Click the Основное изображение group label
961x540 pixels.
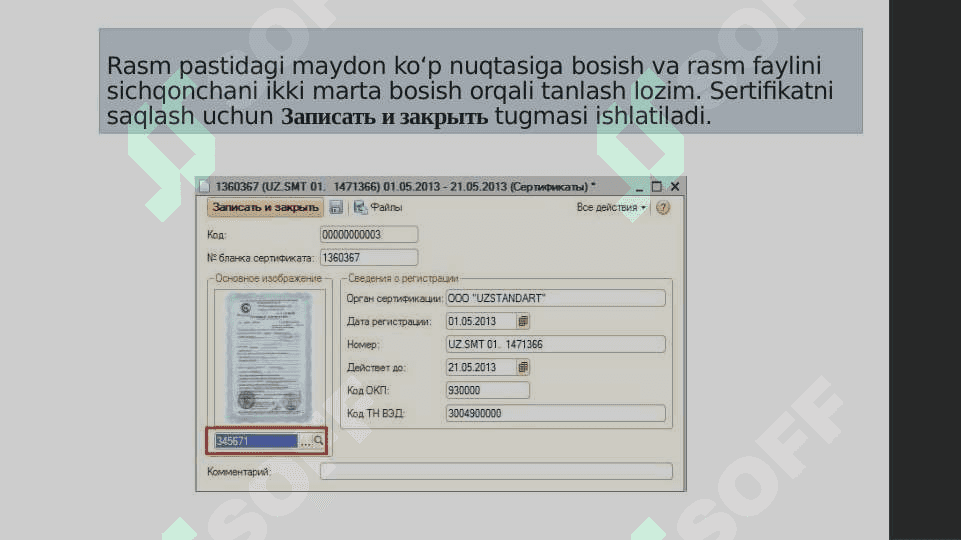click(268, 278)
